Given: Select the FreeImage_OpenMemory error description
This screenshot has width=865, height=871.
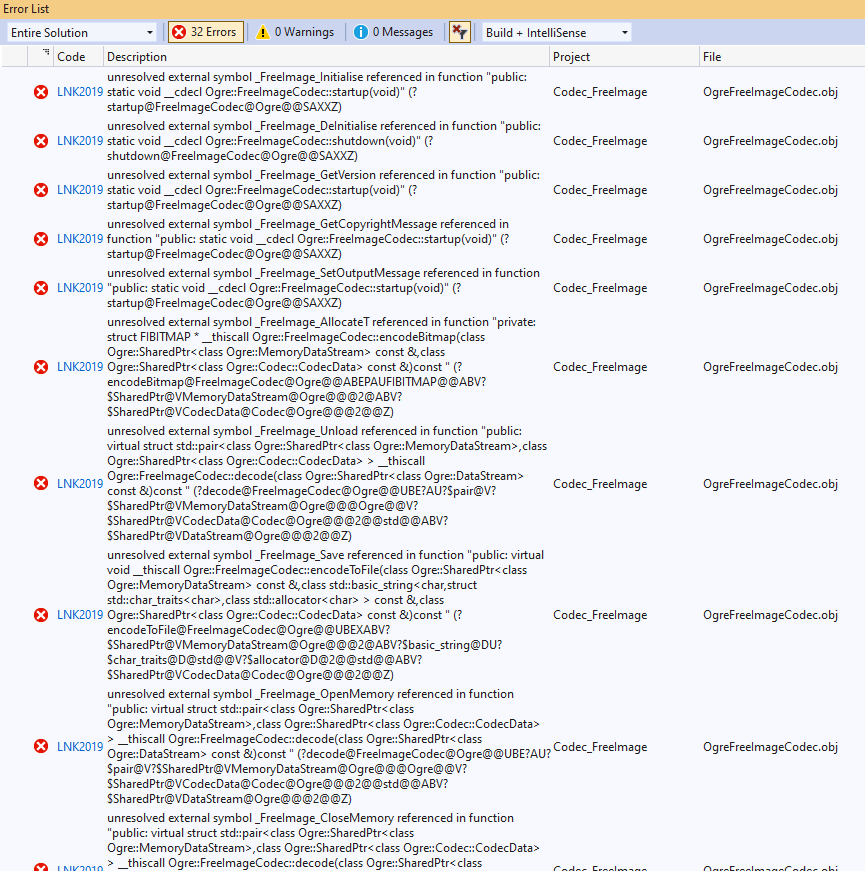Looking at the screenshot, I should (x=329, y=747).
